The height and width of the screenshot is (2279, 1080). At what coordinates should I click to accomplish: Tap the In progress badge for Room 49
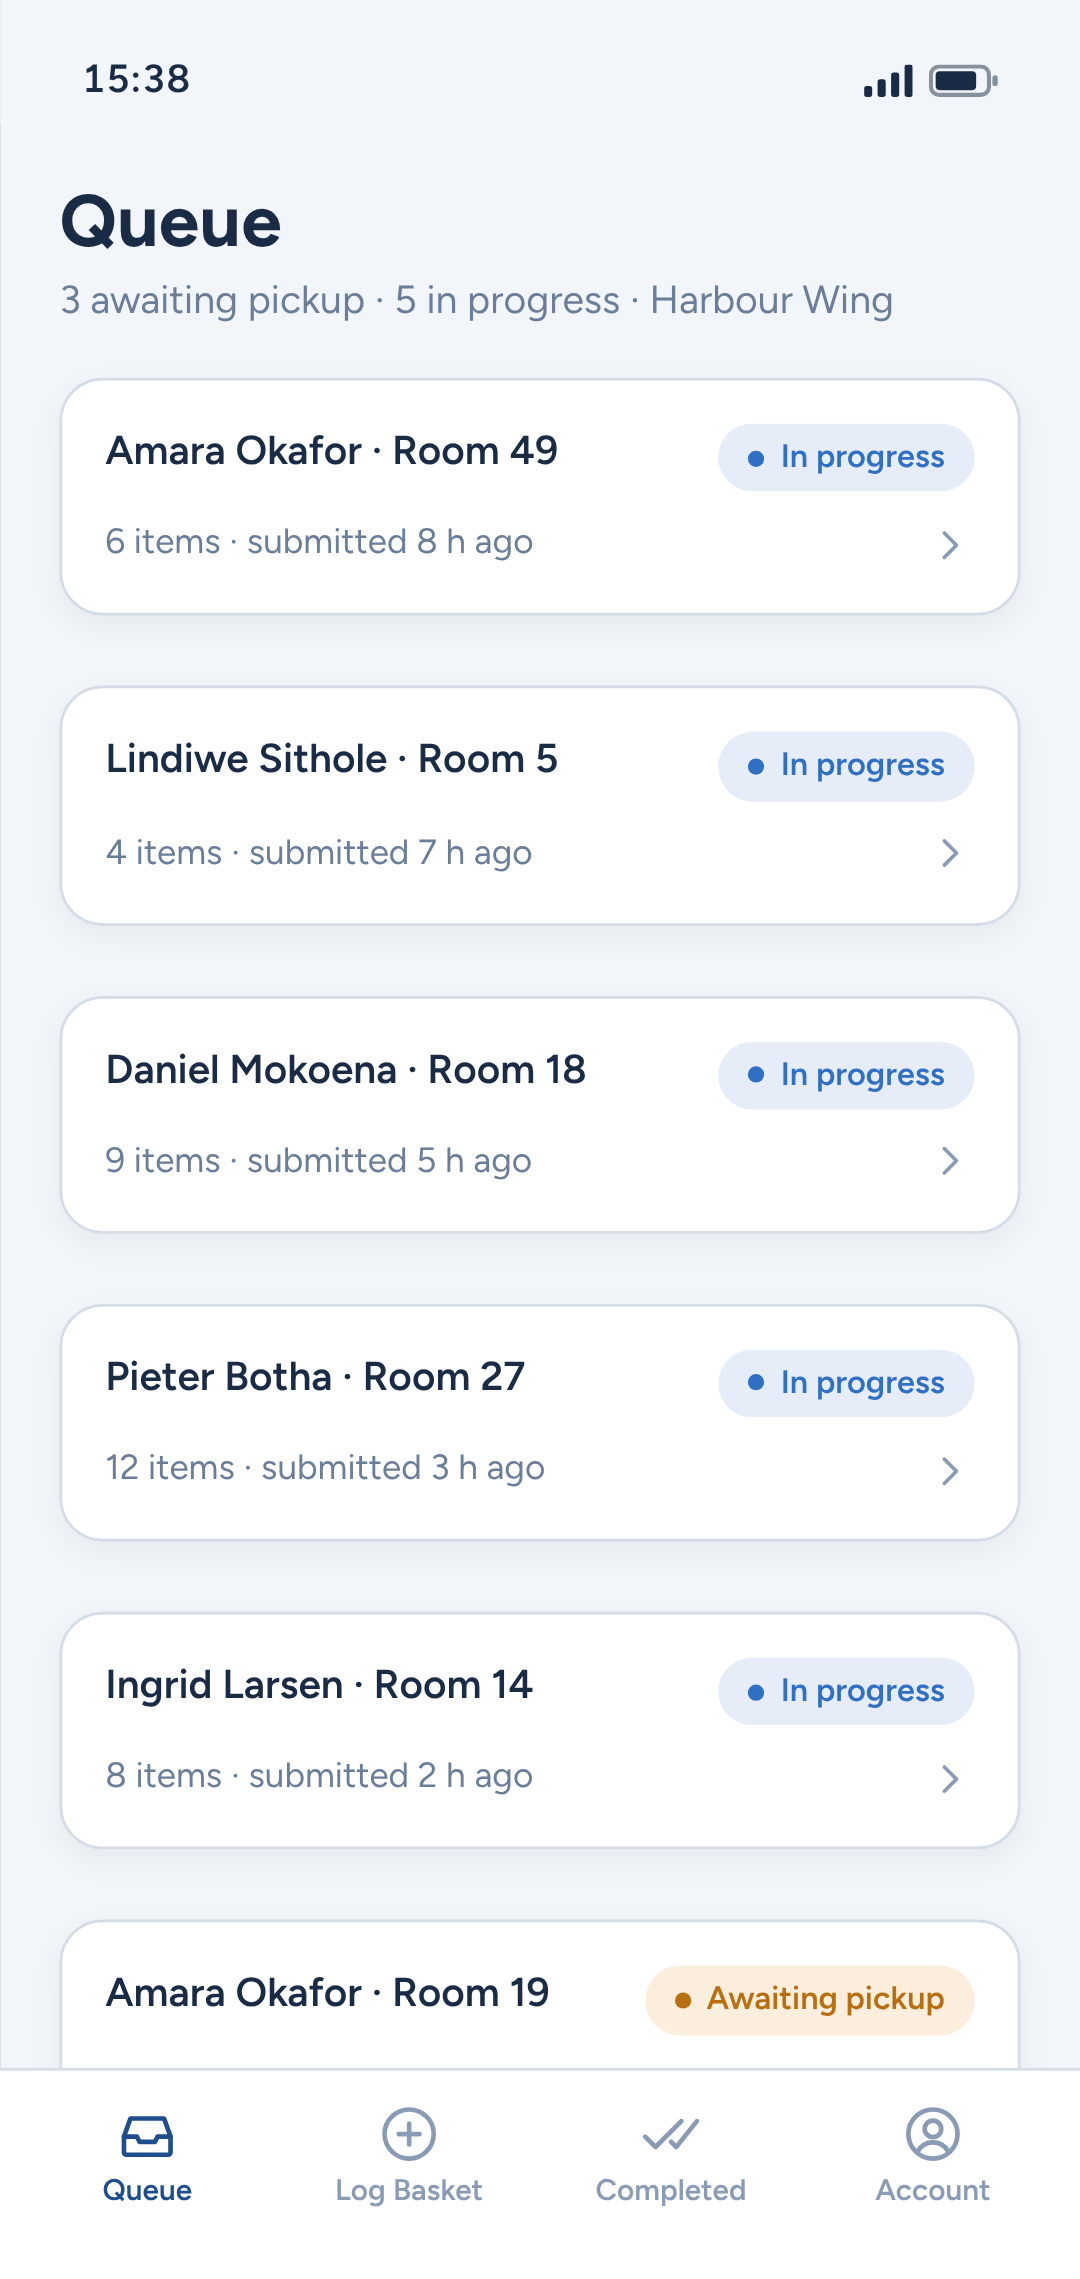(846, 457)
